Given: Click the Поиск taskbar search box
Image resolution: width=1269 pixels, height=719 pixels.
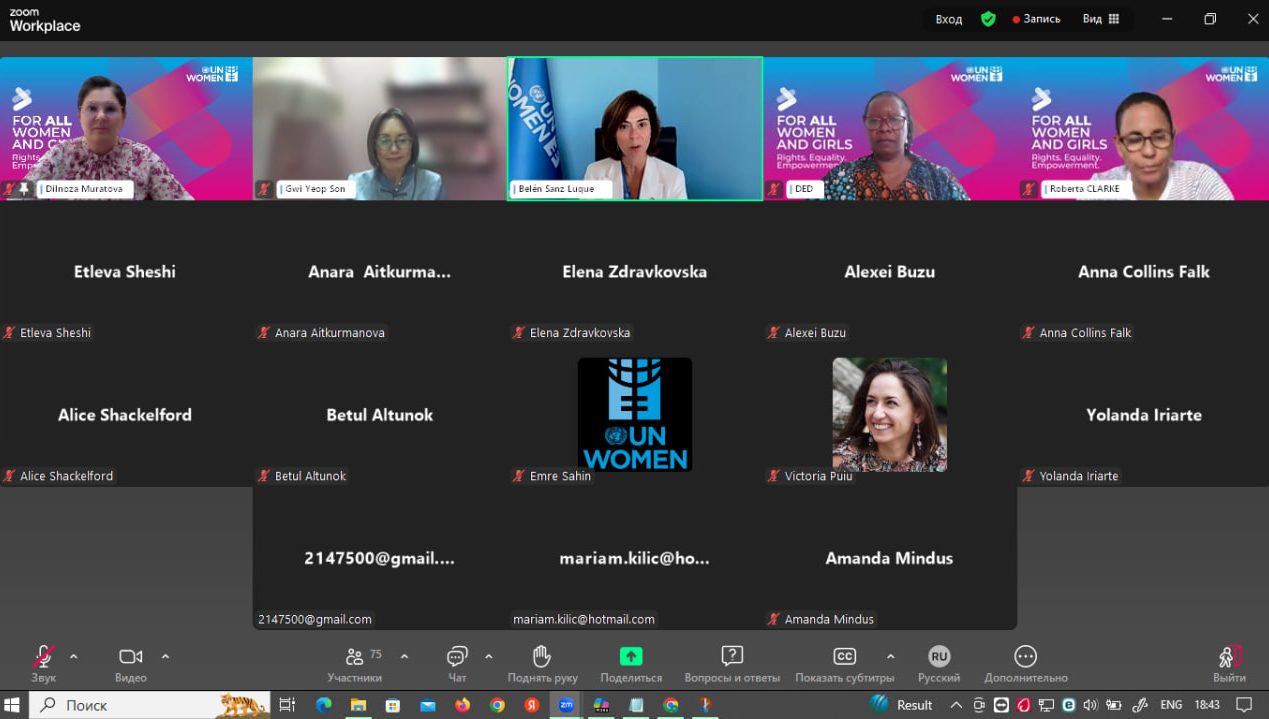Looking at the screenshot, I should tap(150, 705).
